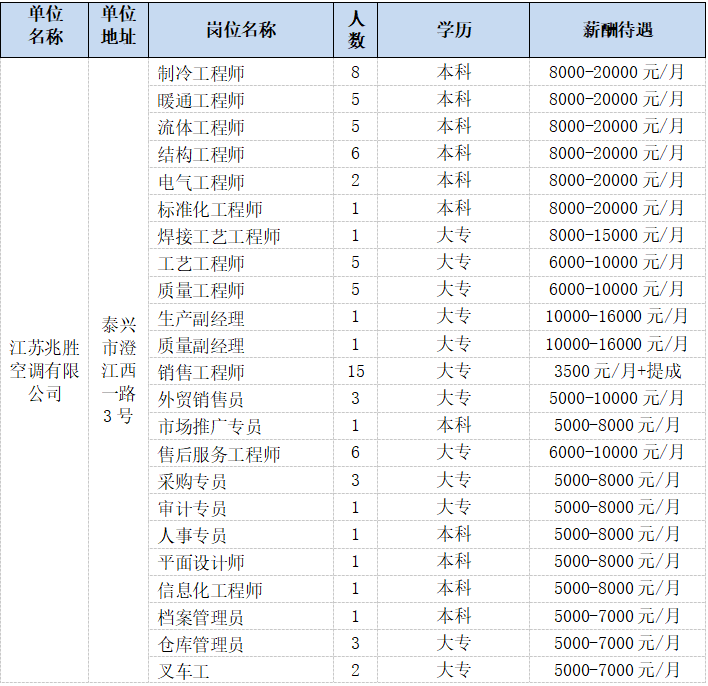The width and height of the screenshot is (708, 686).
Task: Select the 外贸销售员 cell
Action: click(241, 398)
